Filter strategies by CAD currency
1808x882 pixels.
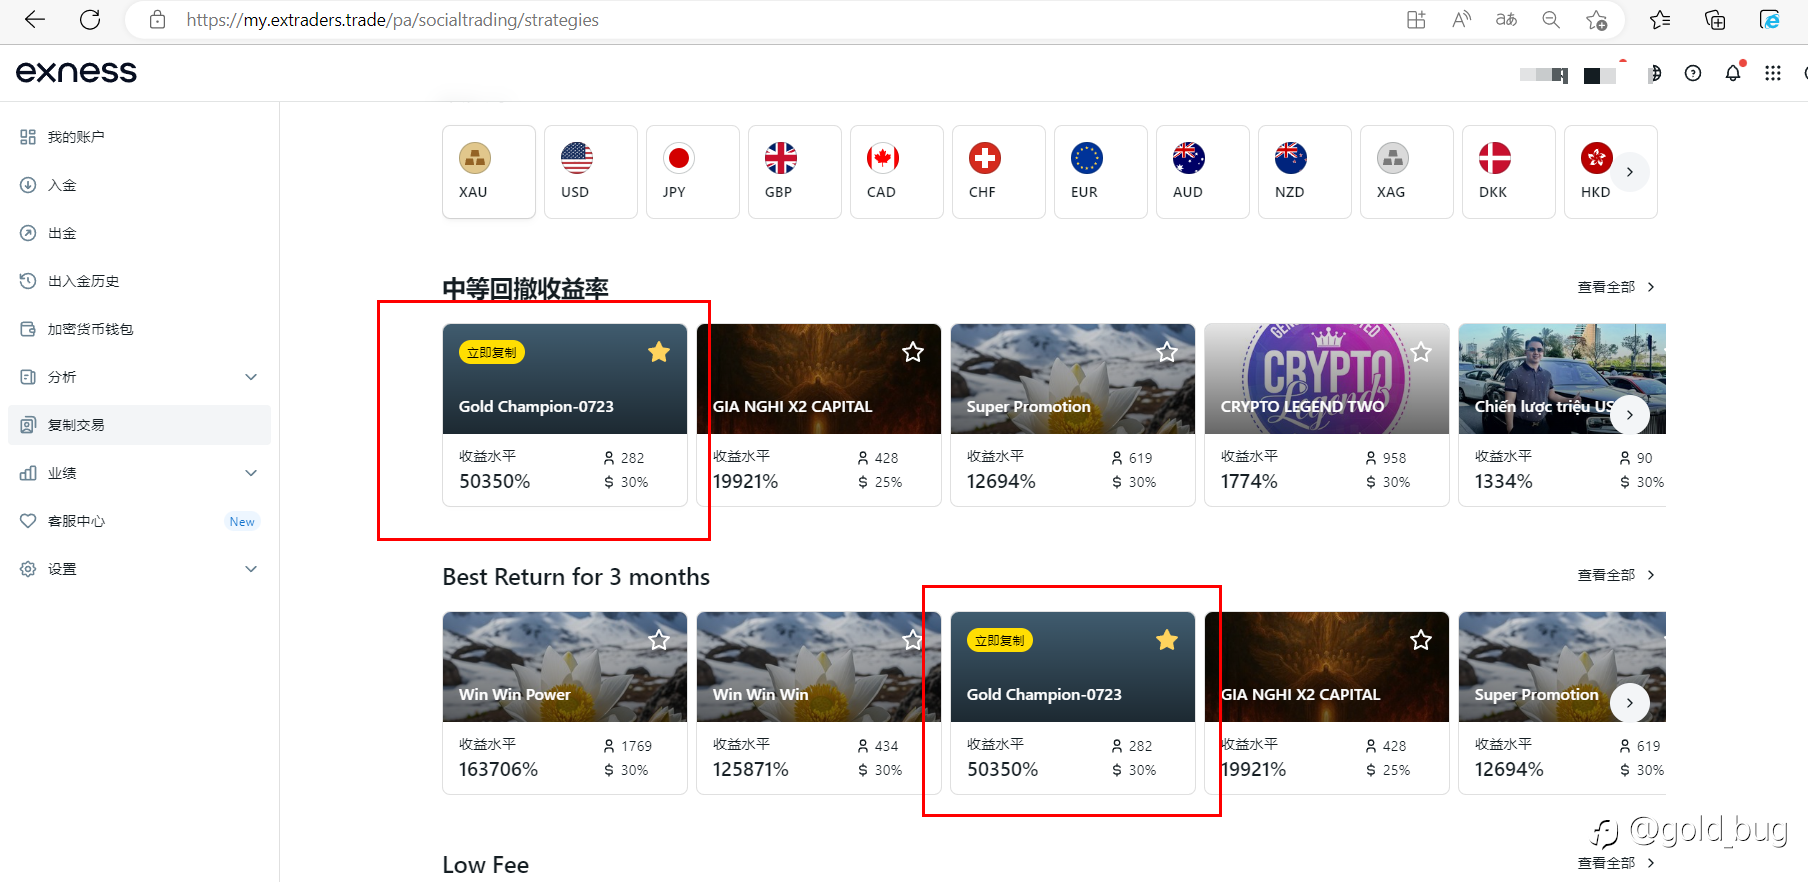(897, 172)
